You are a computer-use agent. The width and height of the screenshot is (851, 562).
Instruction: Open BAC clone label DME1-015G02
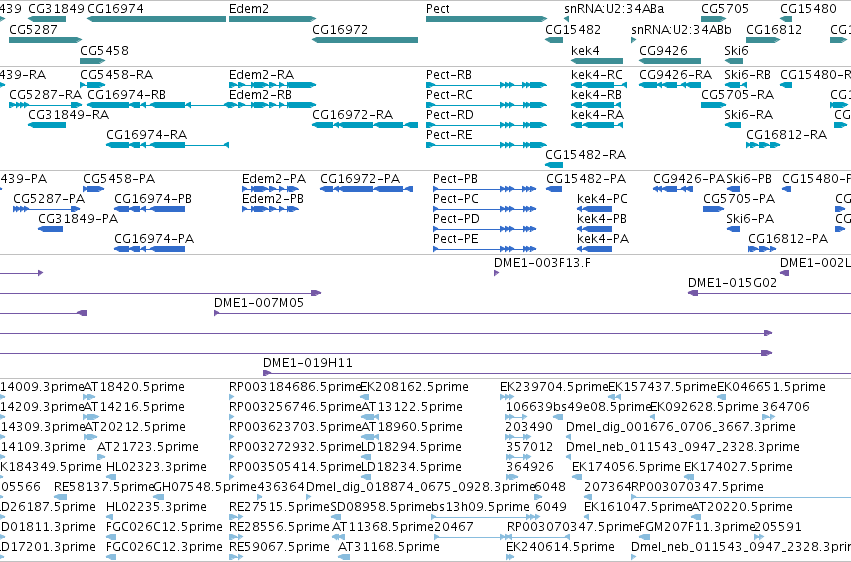pos(732,283)
